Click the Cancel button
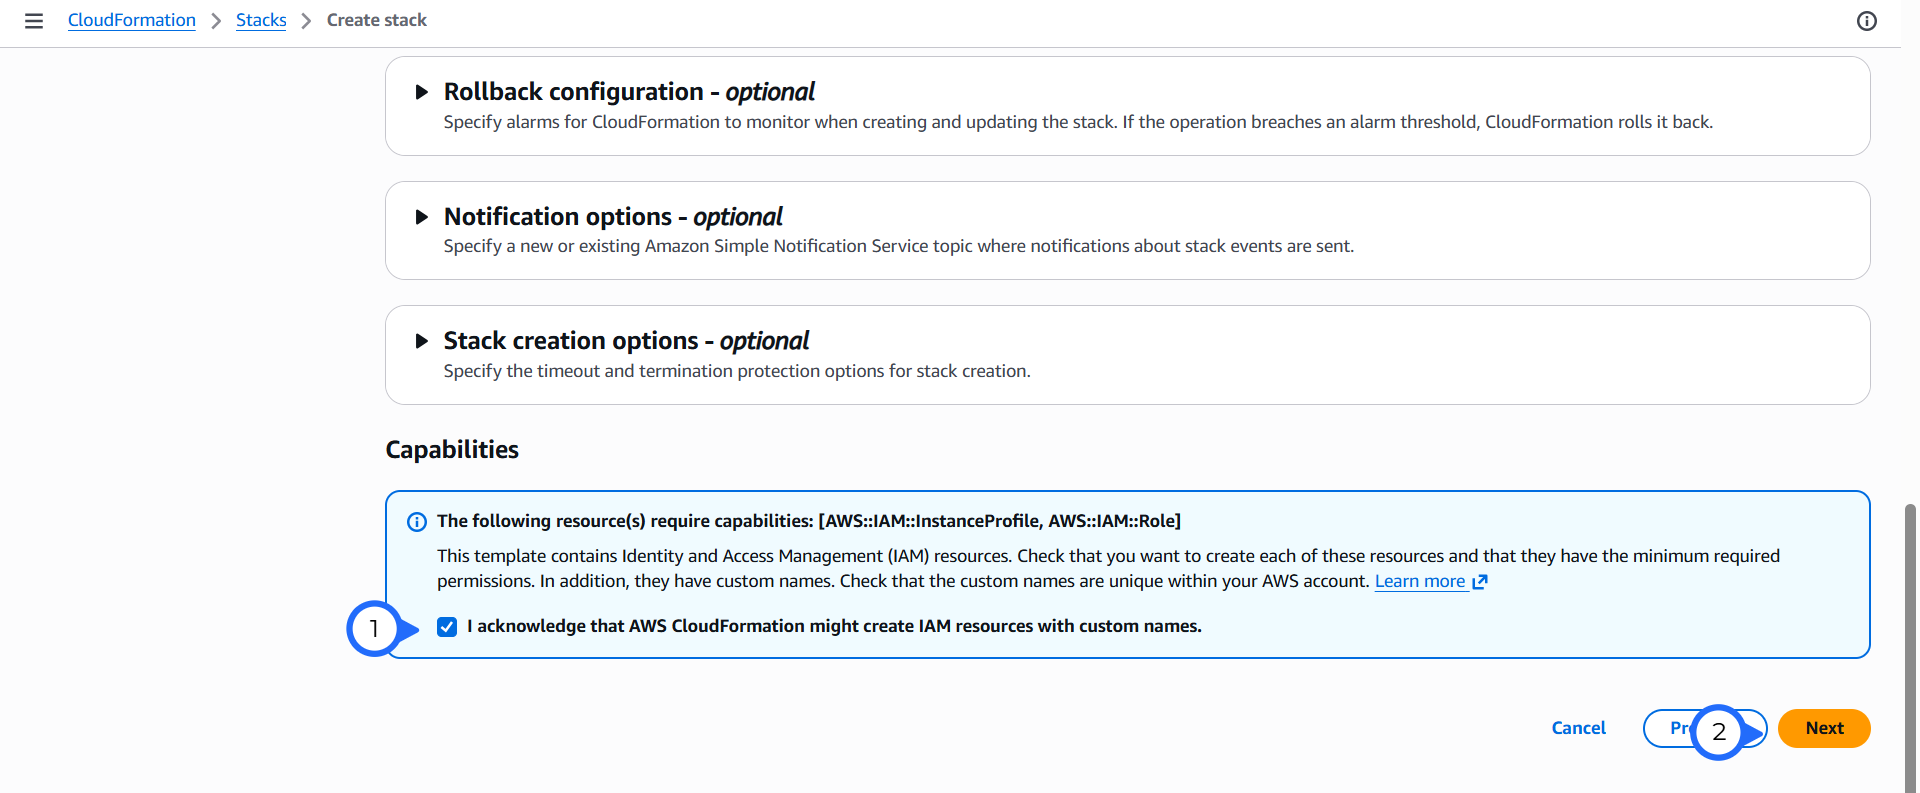 [x=1578, y=728]
